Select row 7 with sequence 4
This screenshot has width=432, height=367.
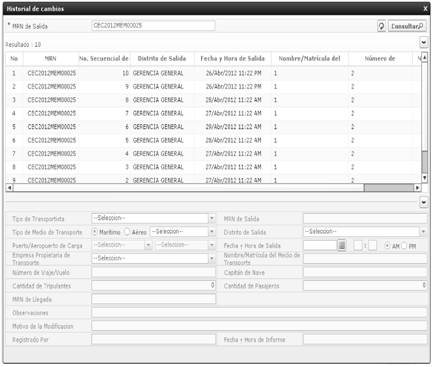point(213,154)
